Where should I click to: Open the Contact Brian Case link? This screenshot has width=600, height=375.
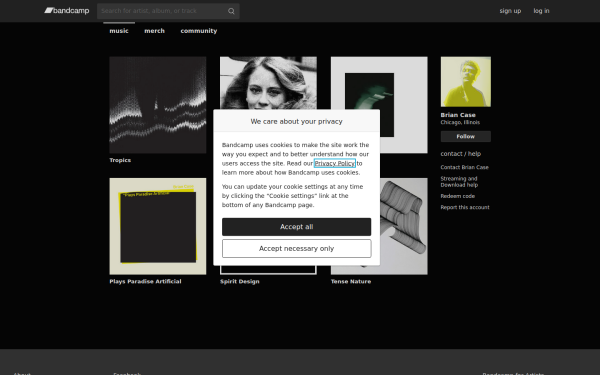pos(465,167)
